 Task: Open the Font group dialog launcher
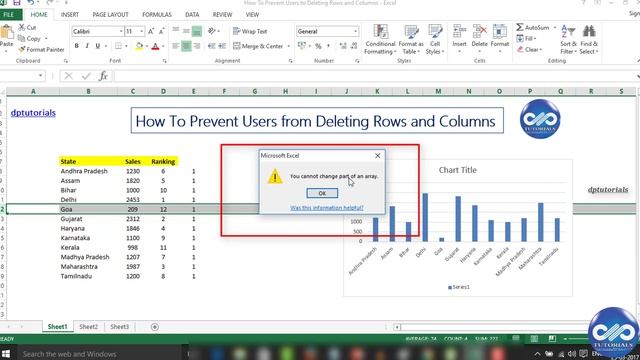point(164,61)
